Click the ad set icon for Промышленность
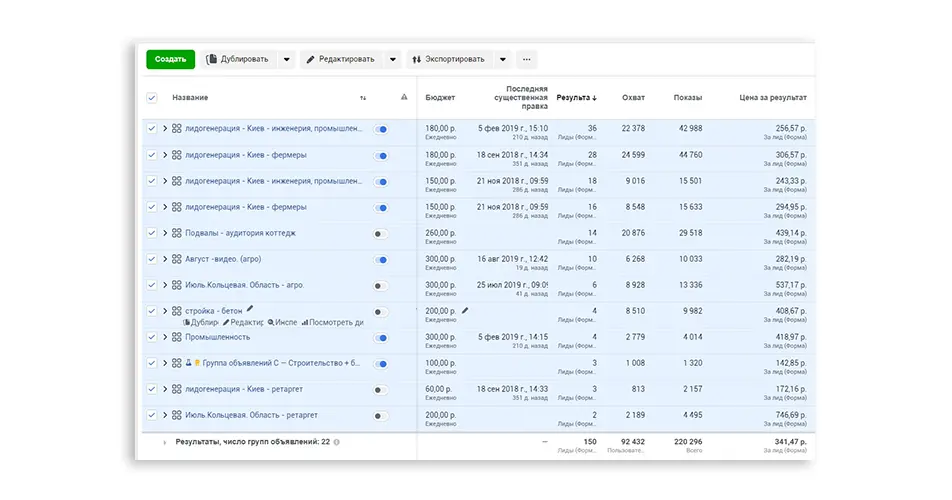952x500 pixels. (177, 337)
